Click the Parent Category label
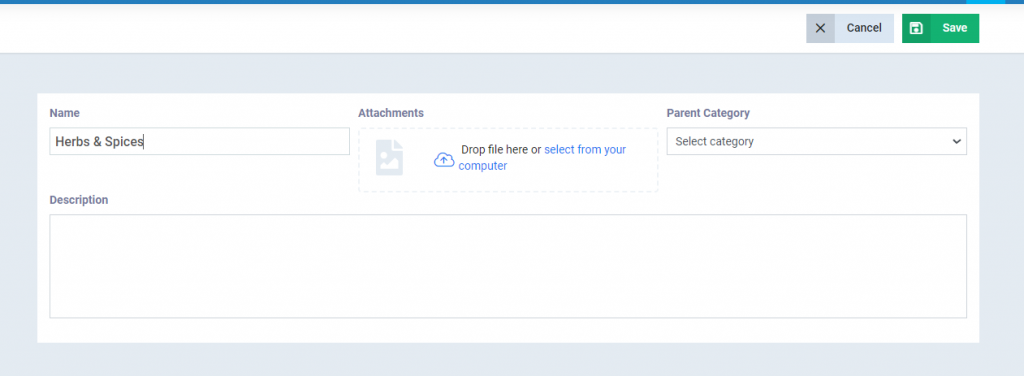 tap(708, 113)
